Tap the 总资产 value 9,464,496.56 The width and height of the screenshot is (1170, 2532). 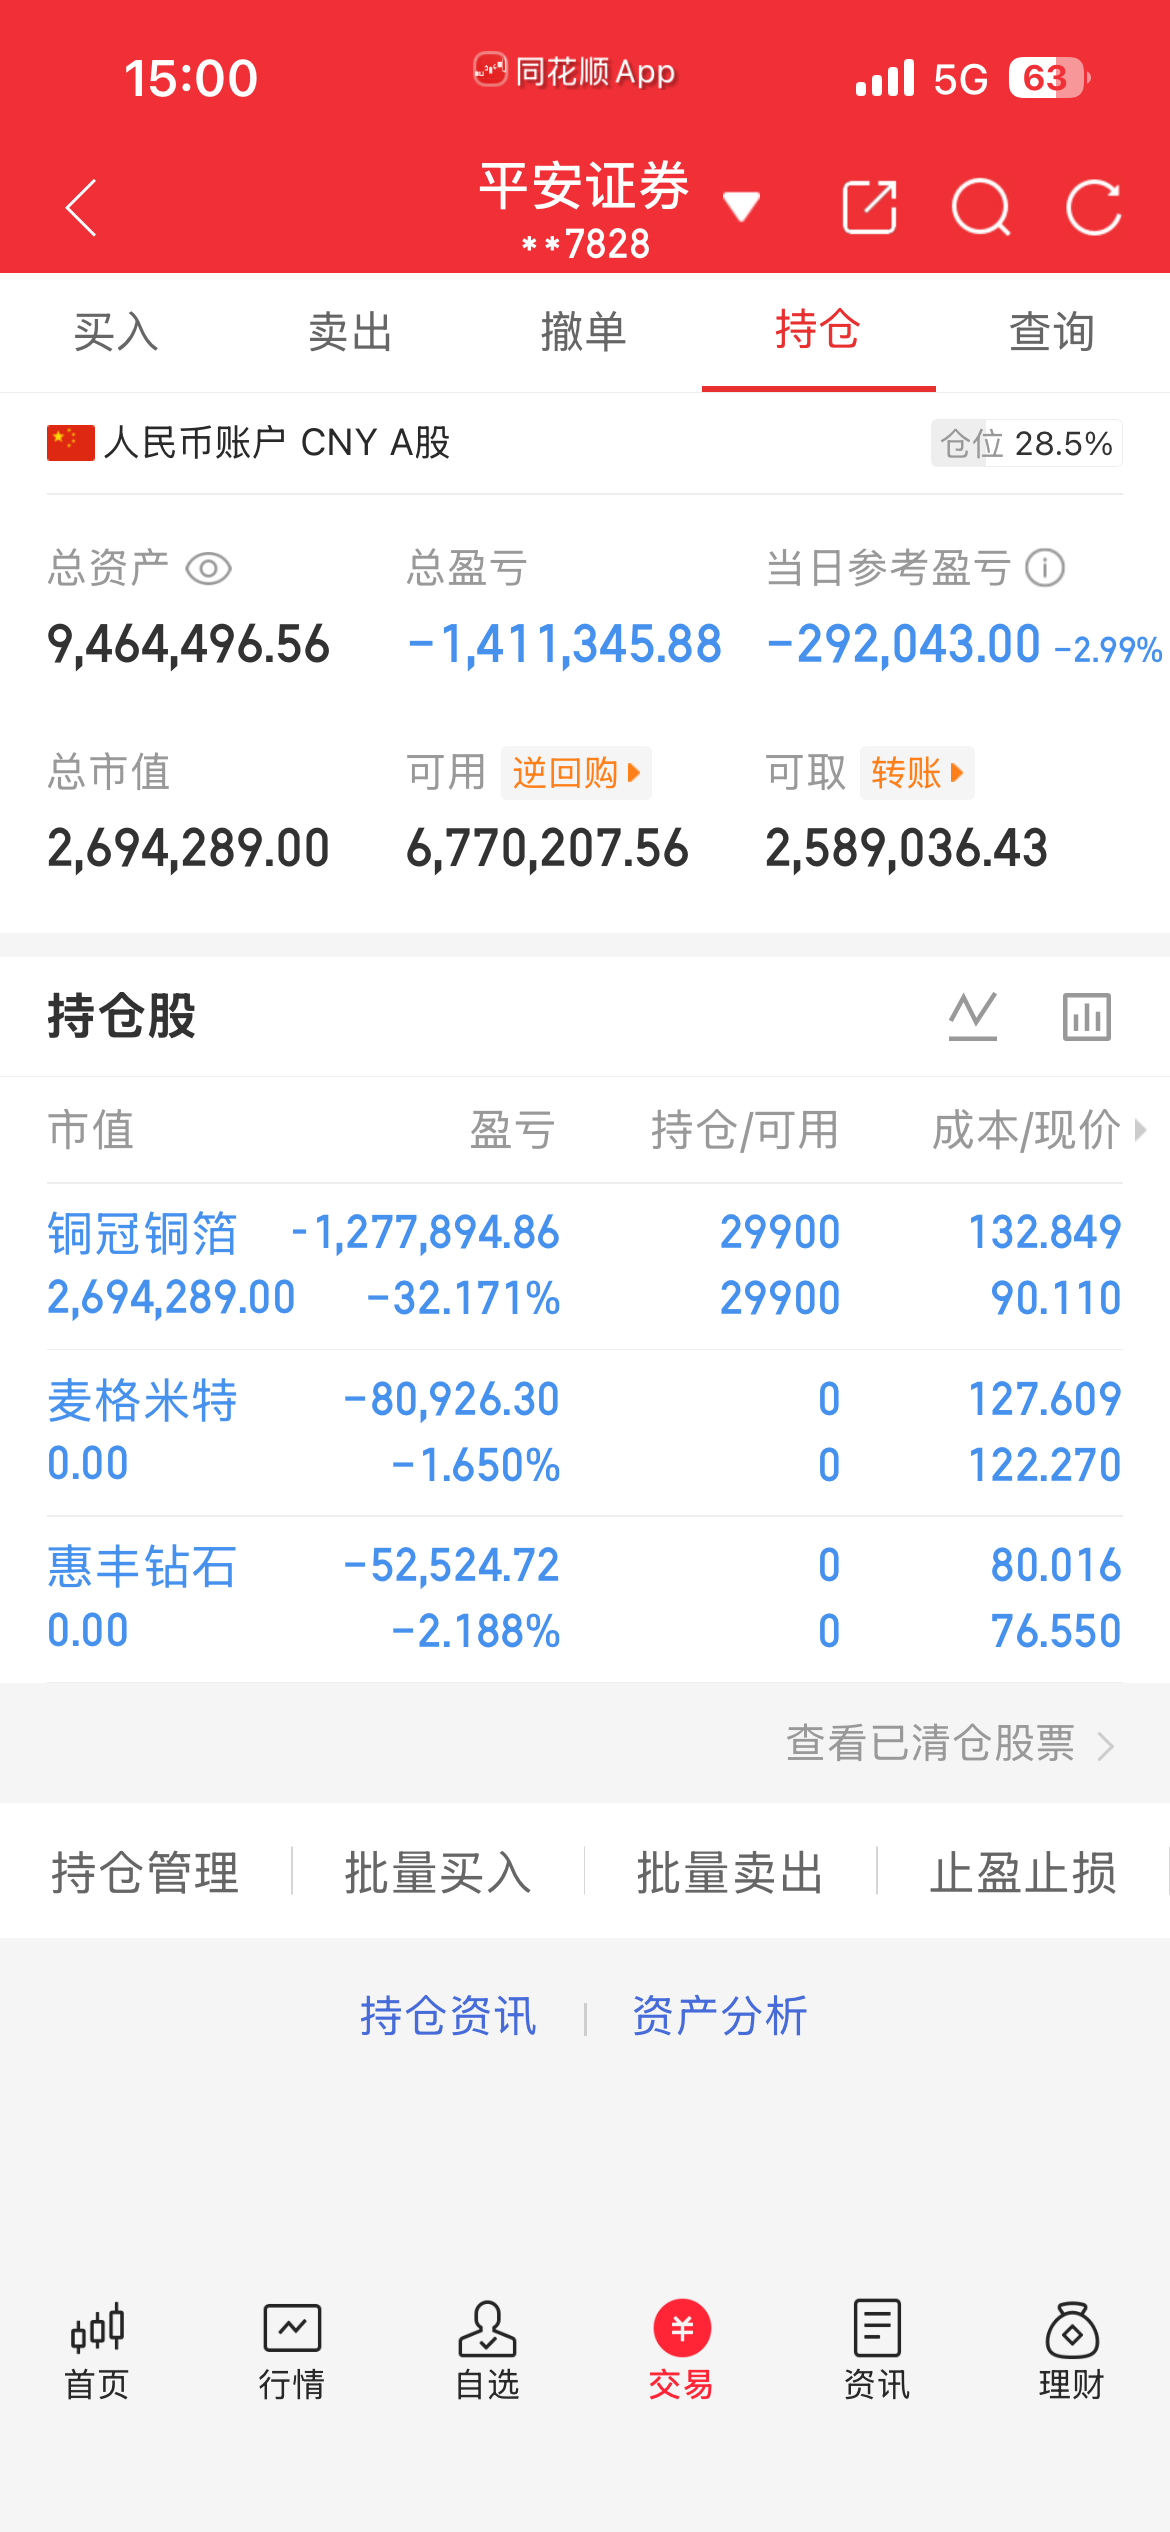[x=189, y=645]
